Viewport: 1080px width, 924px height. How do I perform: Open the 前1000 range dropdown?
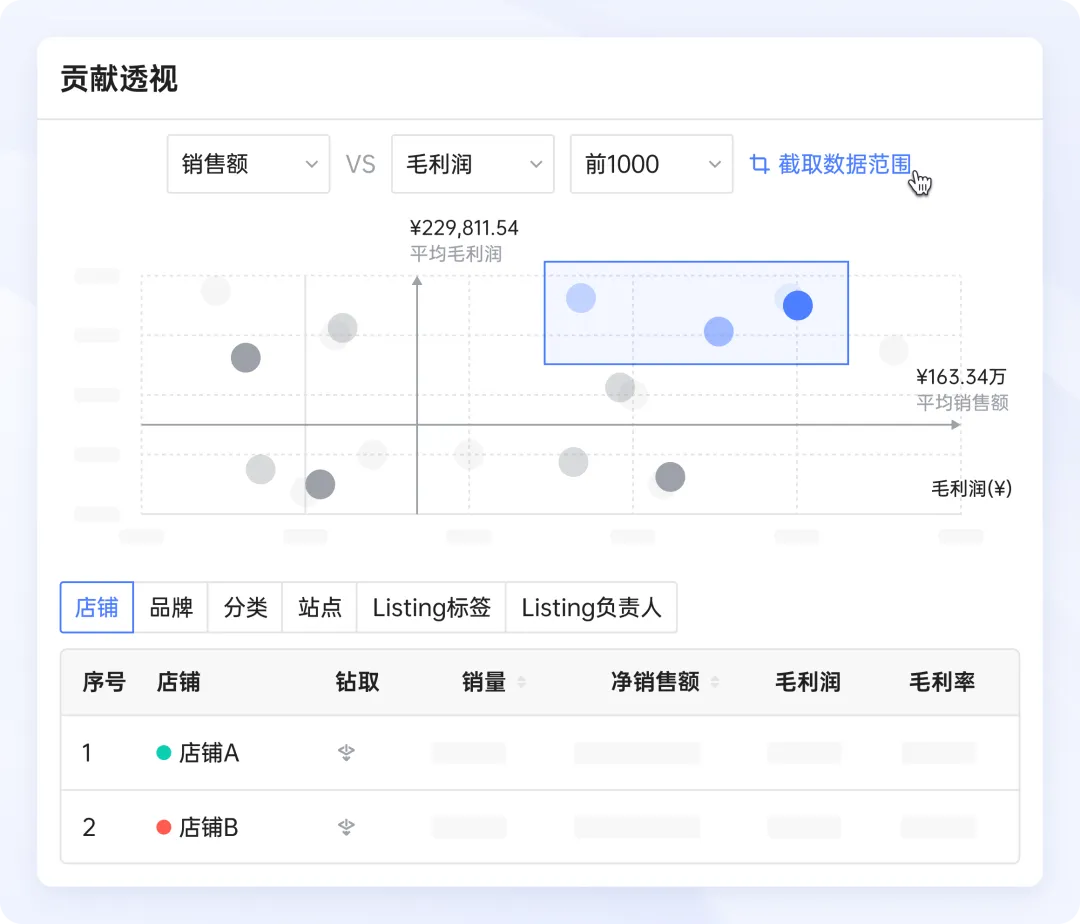pos(651,164)
